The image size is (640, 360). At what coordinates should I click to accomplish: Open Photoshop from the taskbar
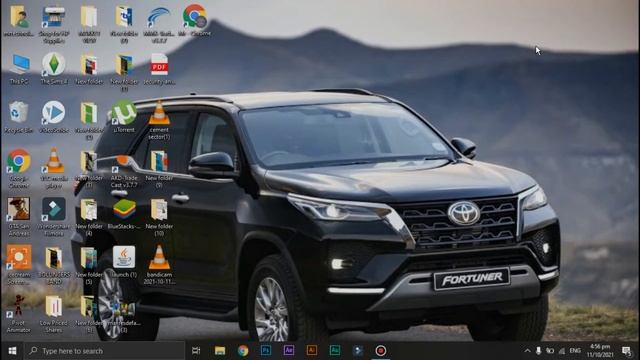pos(266,351)
